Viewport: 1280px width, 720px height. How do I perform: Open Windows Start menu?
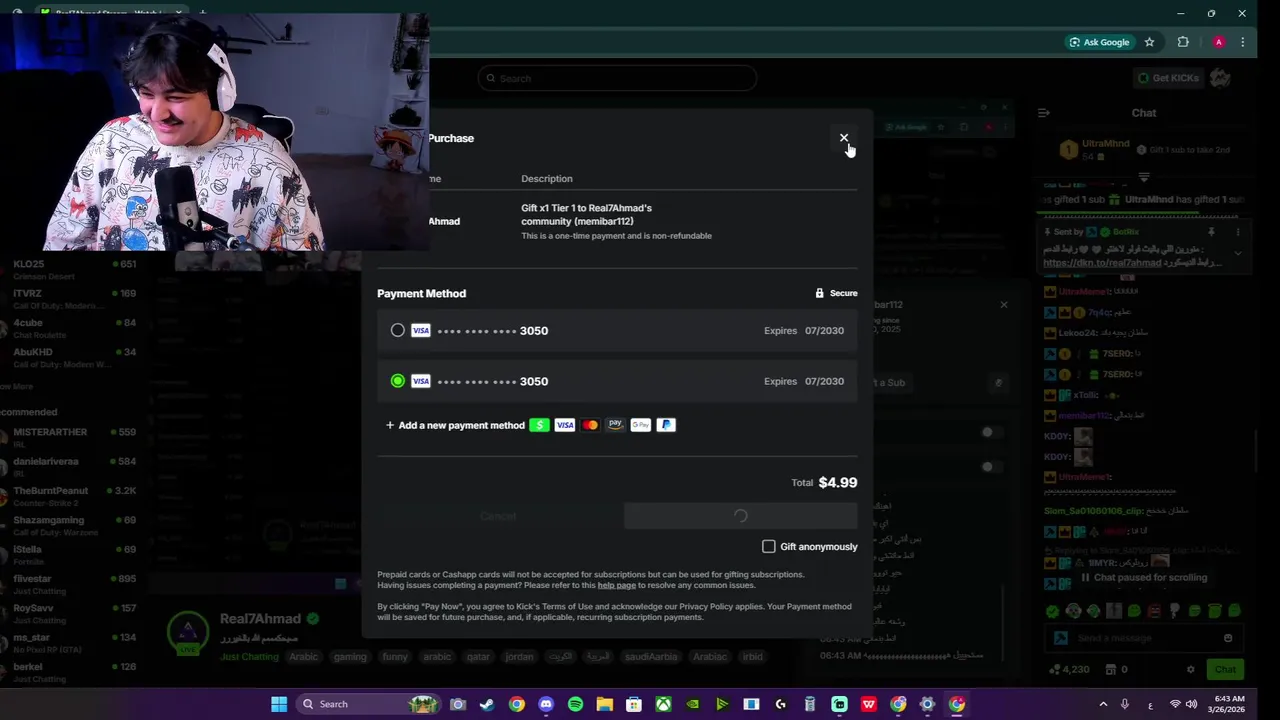(279, 704)
